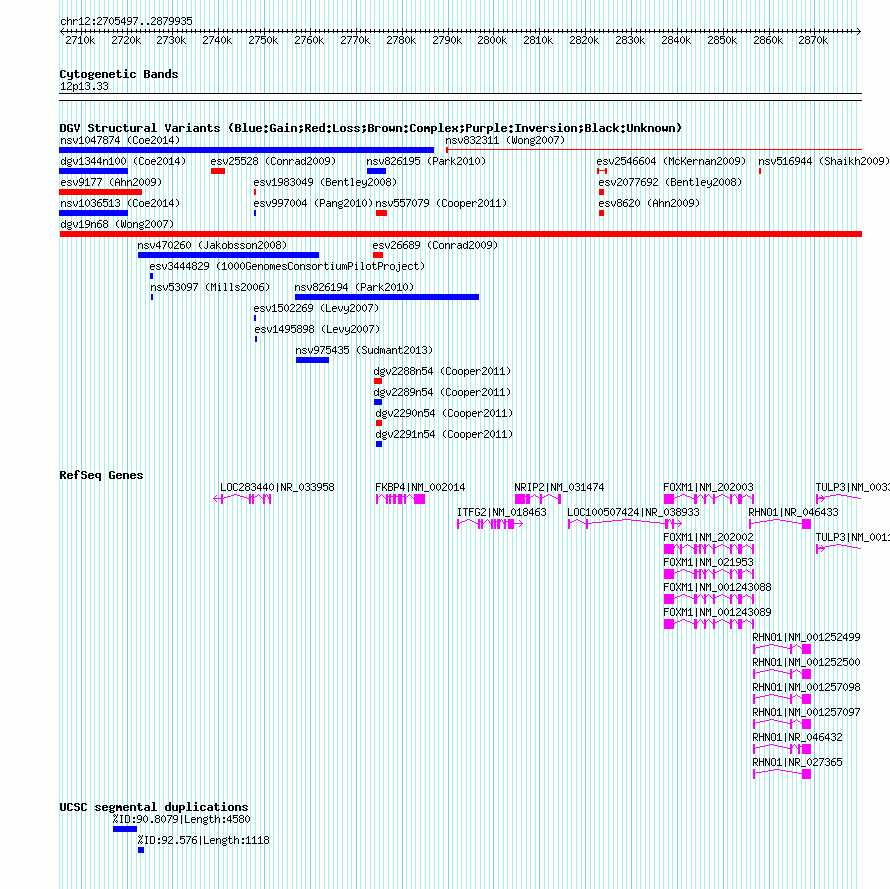Select the blue gain bar under nsv1047874 (Coe2014)

click(246, 150)
